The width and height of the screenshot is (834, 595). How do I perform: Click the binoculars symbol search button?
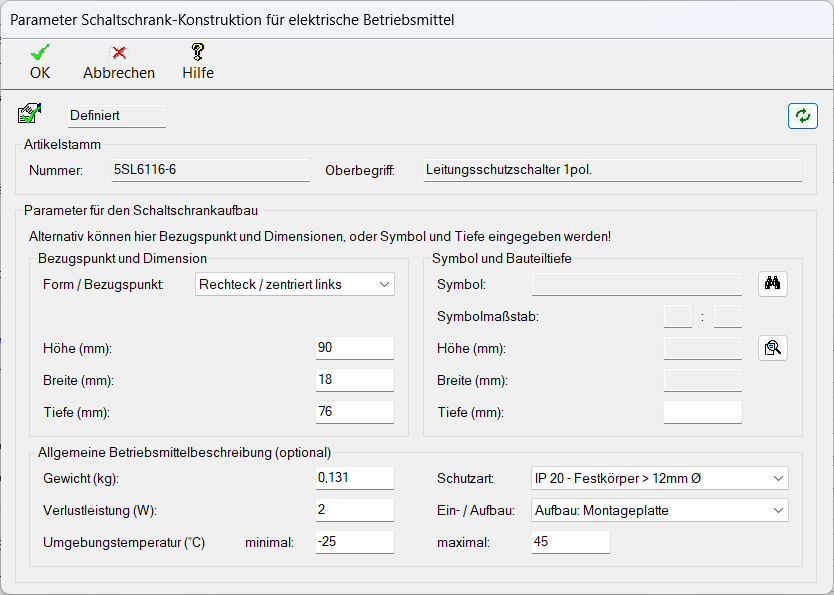772,284
